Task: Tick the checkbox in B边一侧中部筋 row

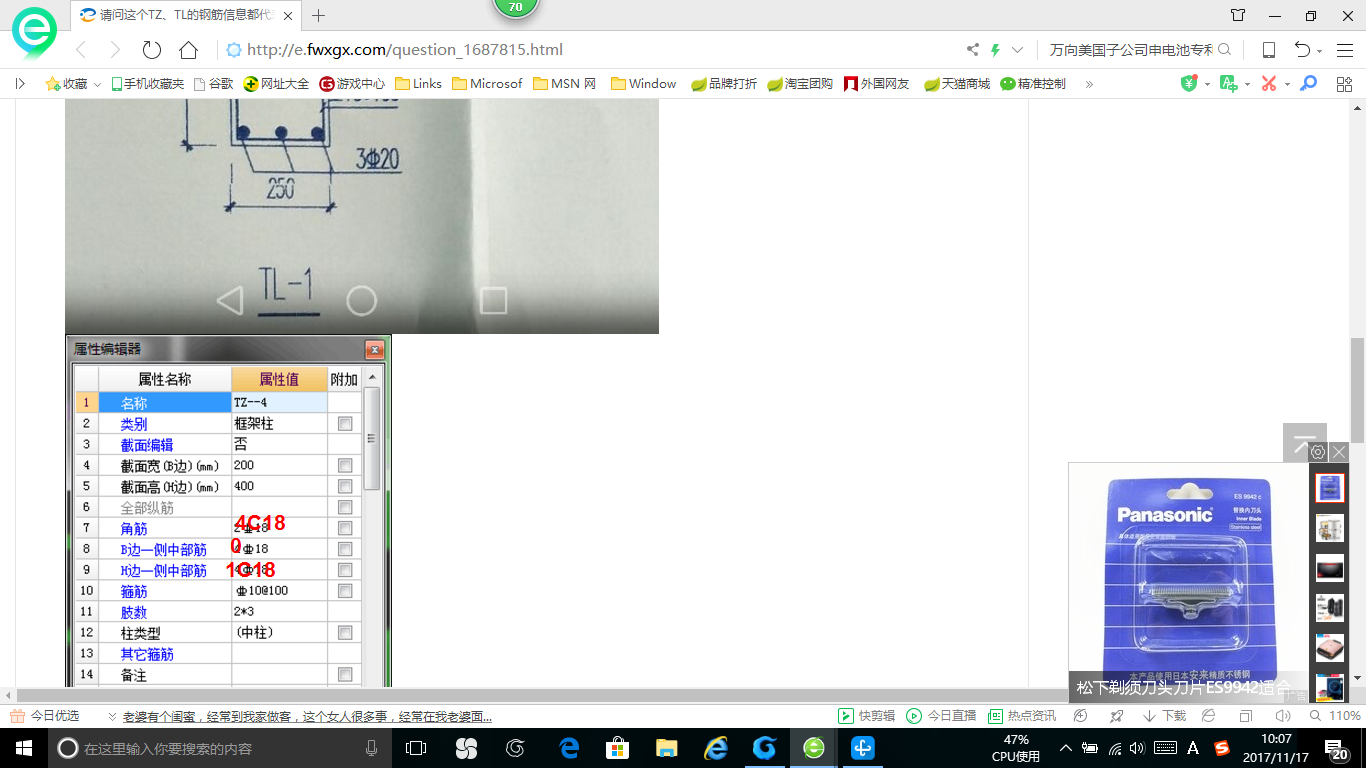Action: coord(345,549)
